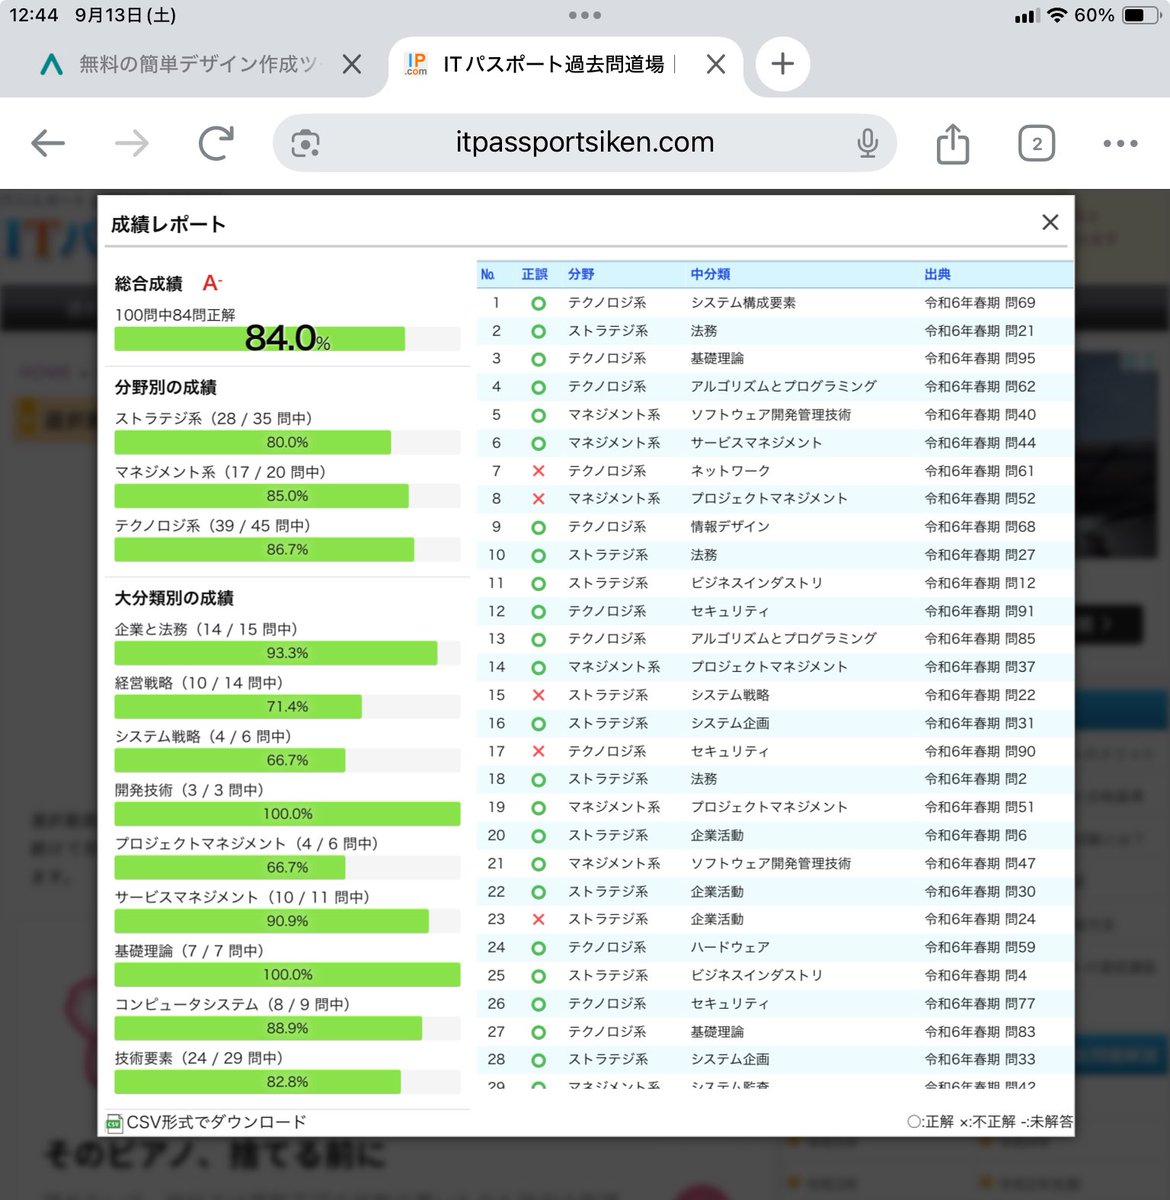
Task: Open the tab switcher showing 2 tabs
Action: (x=1036, y=144)
